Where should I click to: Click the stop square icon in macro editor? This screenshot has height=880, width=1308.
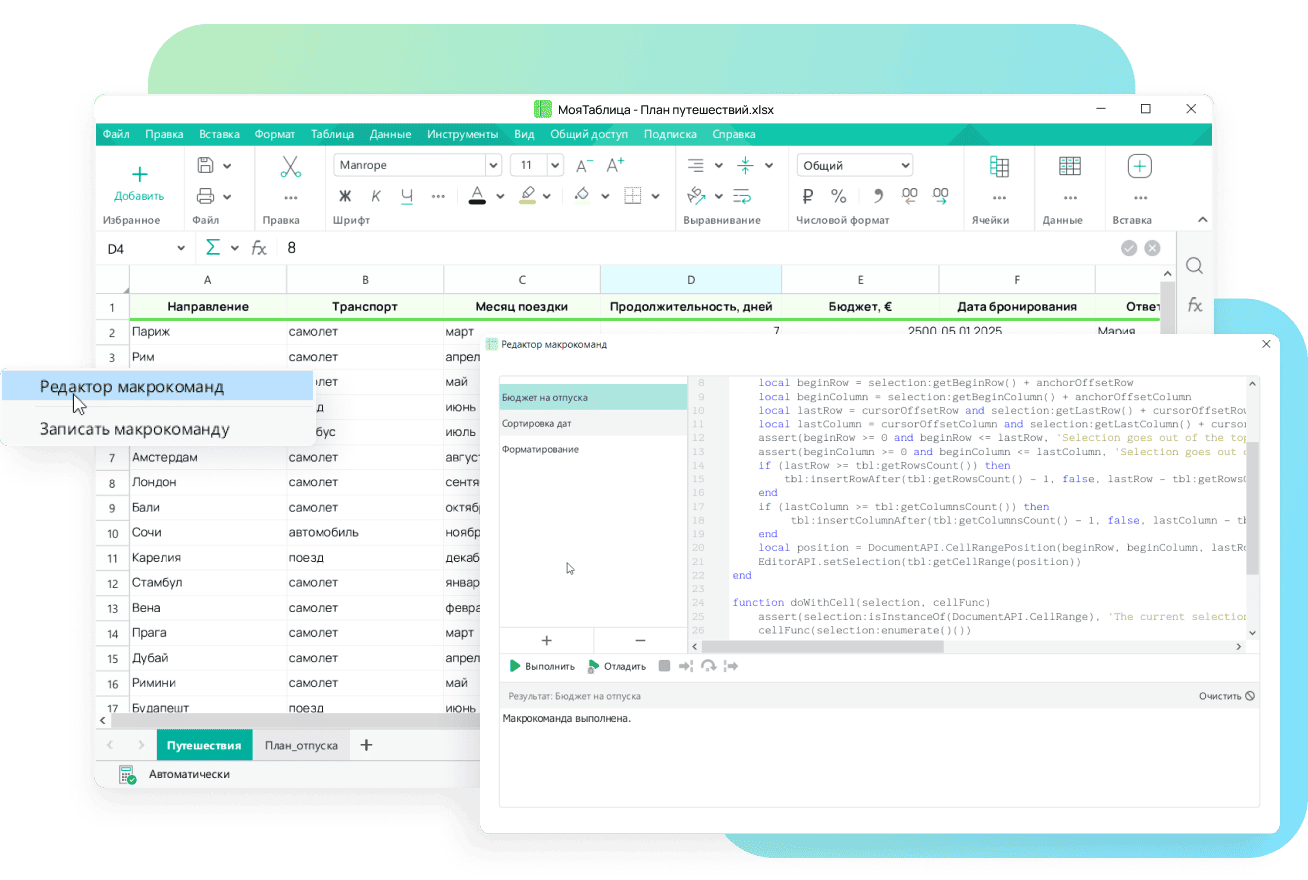click(664, 666)
